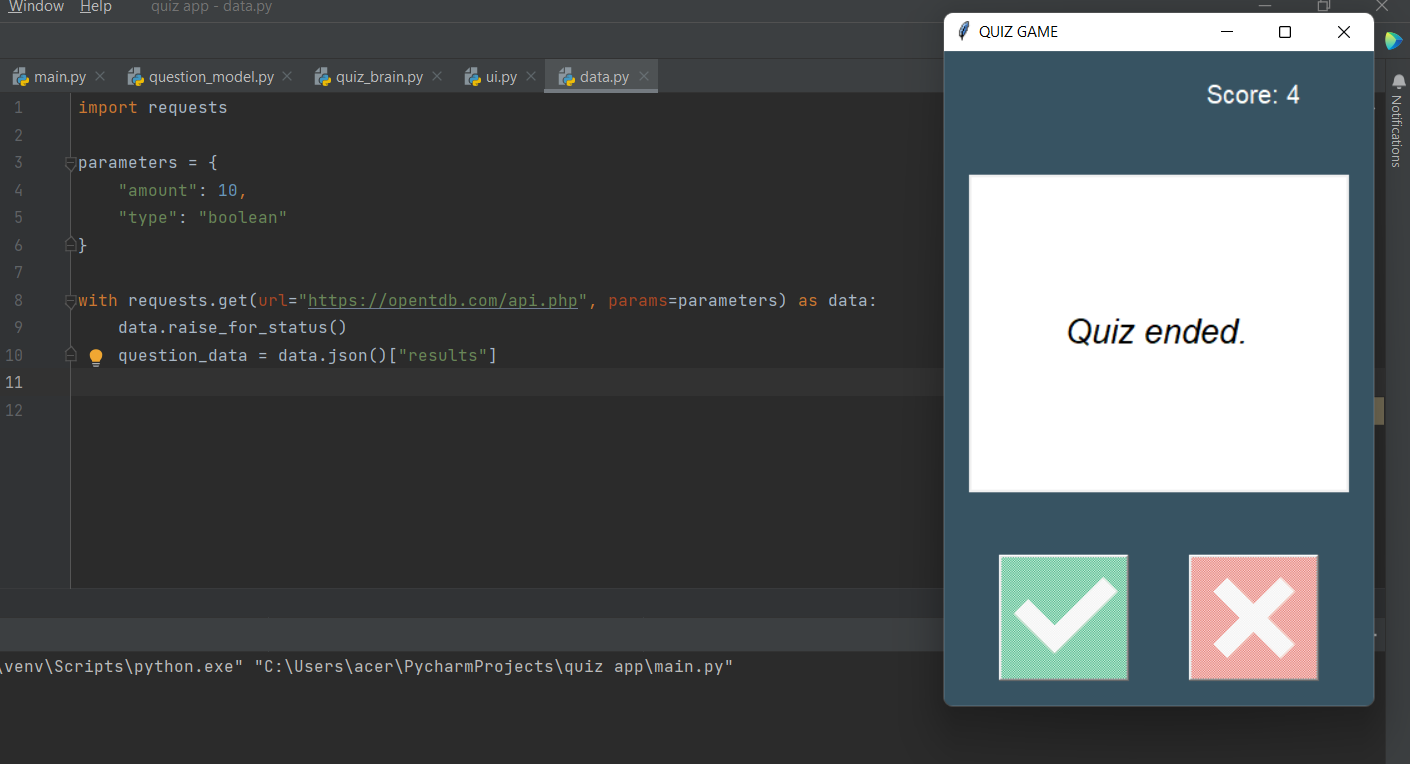Viewport: 1410px width, 764px height.
Task: Open the Notifications bell in PyCharm sidebar
Action: [1398, 81]
